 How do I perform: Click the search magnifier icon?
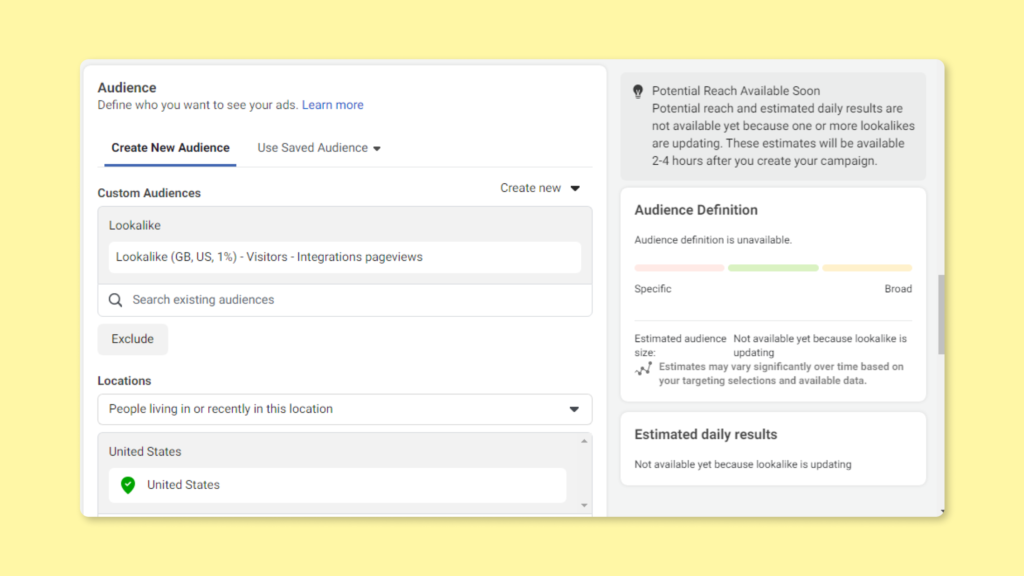(116, 300)
